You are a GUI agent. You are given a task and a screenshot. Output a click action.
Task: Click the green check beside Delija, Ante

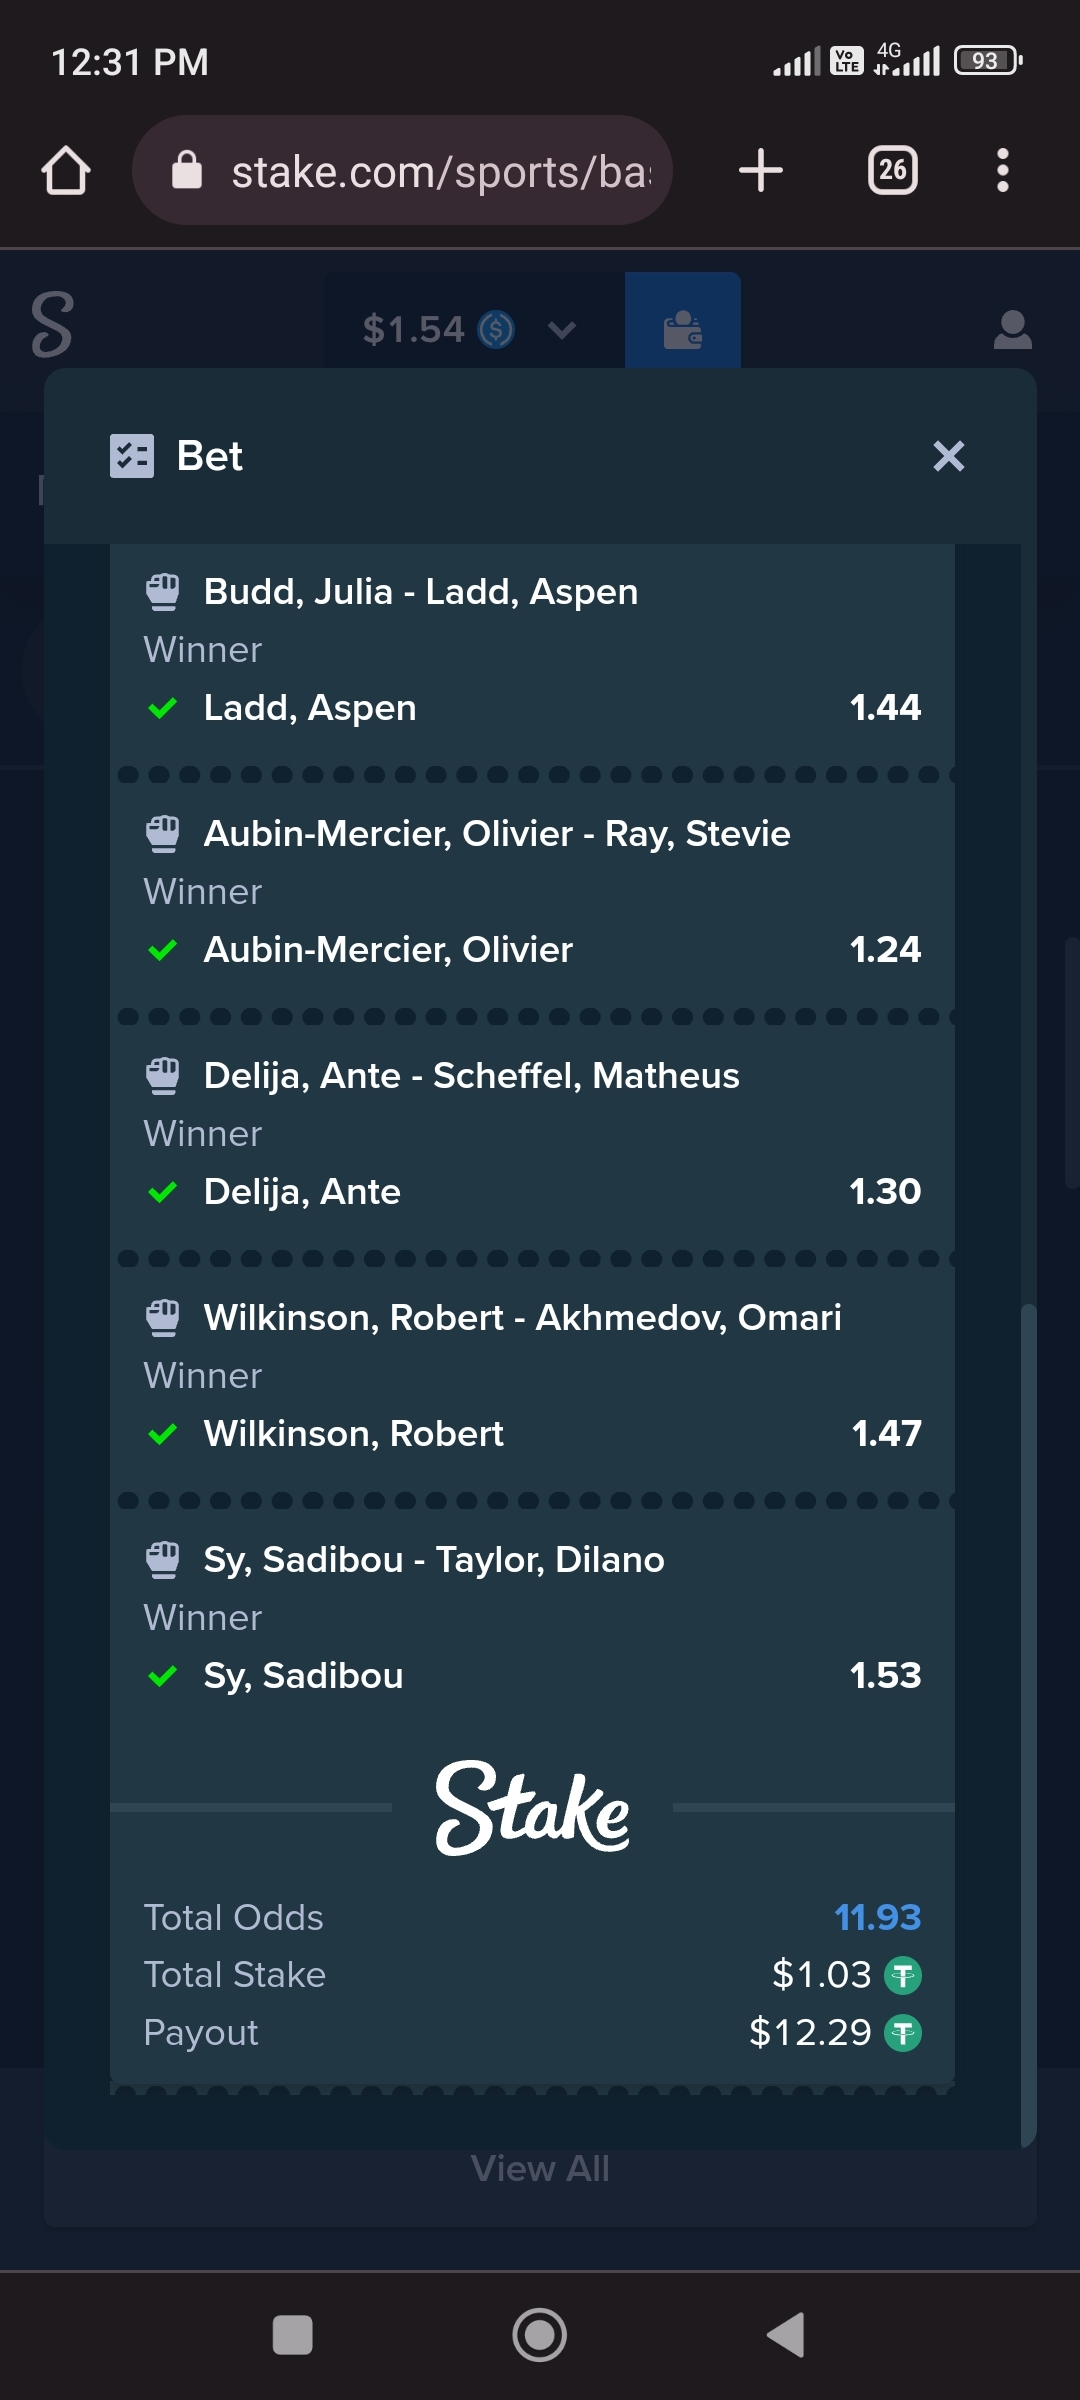(x=162, y=1192)
